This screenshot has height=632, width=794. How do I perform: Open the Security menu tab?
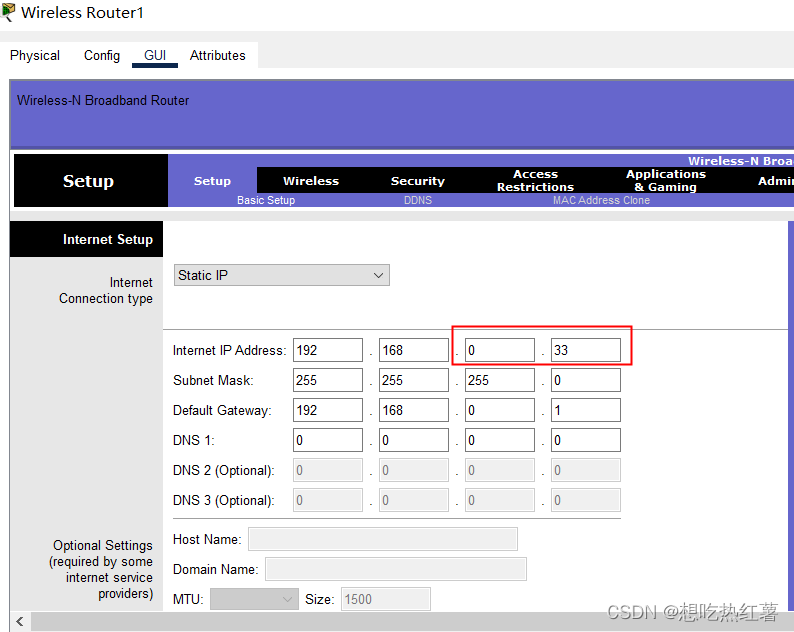(418, 181)
